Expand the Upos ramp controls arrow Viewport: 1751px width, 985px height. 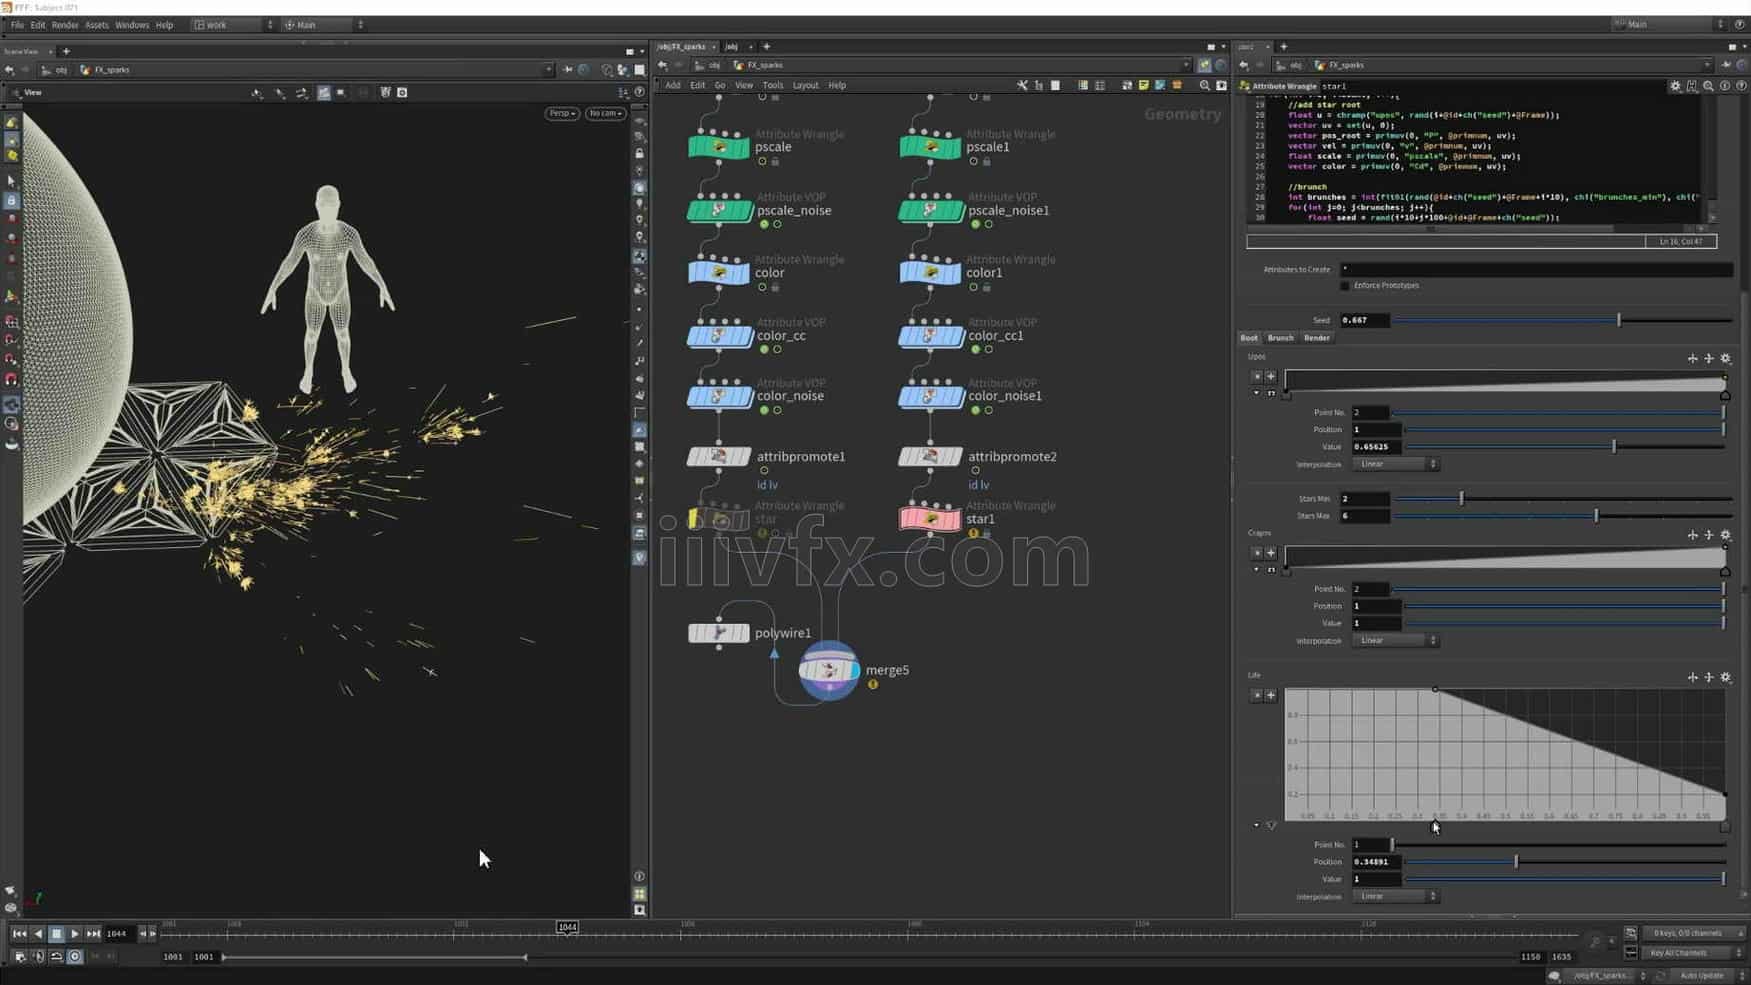pyautogui.click(x=1257, y=393)
